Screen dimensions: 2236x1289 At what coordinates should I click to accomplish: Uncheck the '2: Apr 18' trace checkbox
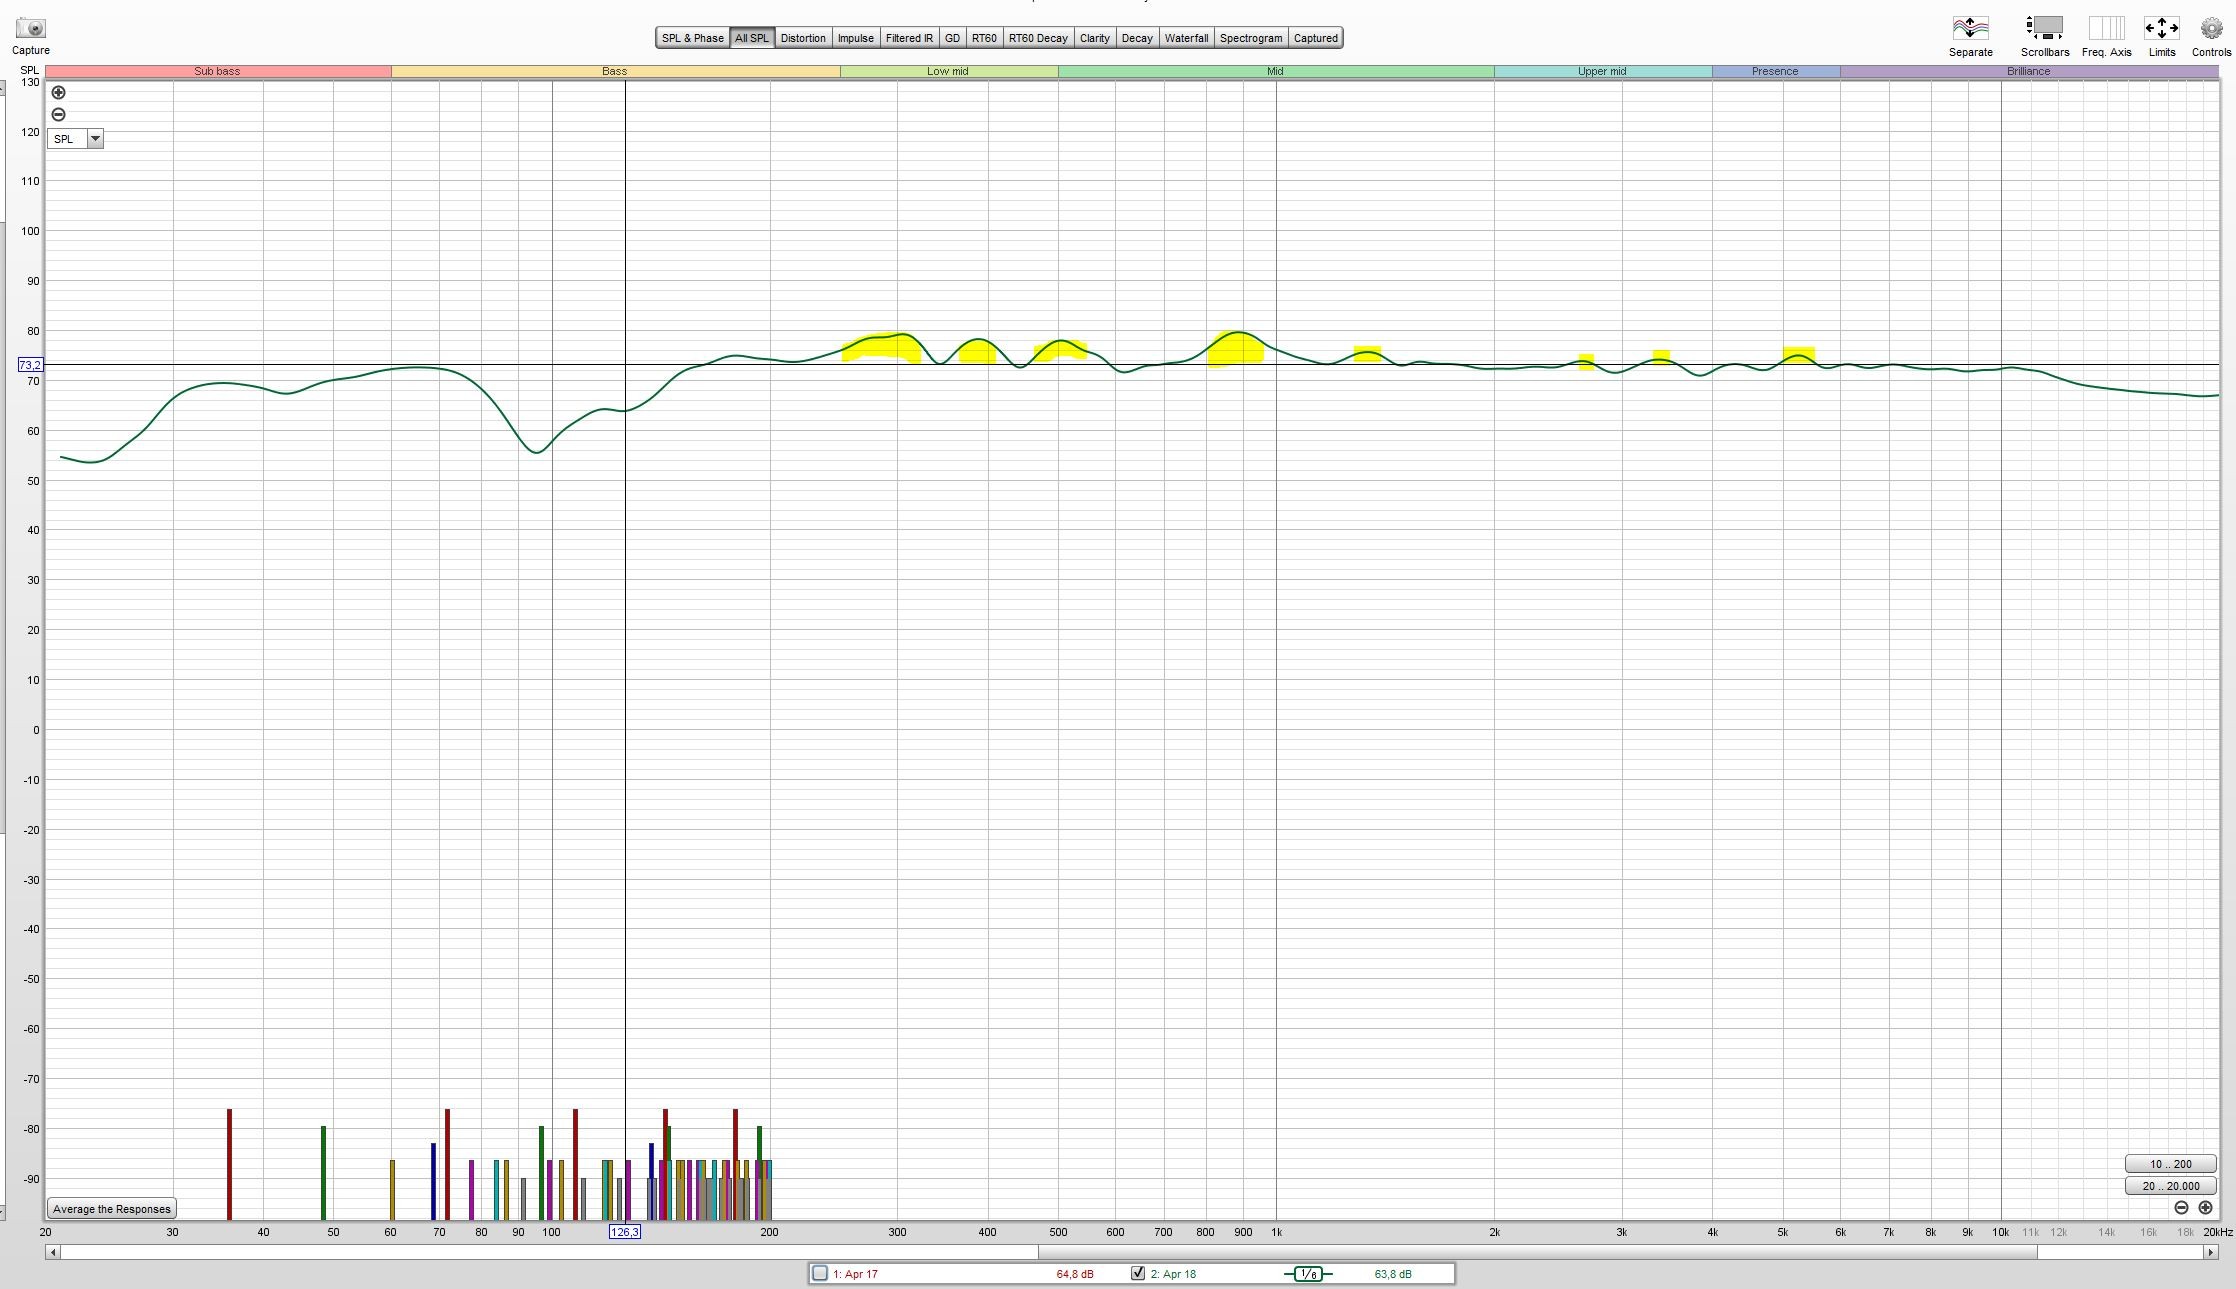click(1138, 1274)
